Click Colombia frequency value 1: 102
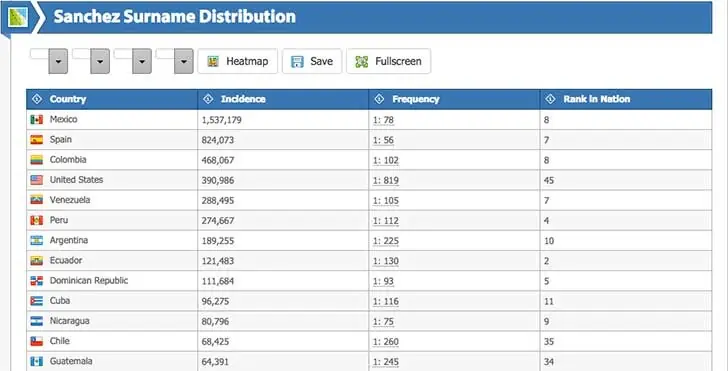This screenshot has width=728, height=371. [x=386, y=161]
